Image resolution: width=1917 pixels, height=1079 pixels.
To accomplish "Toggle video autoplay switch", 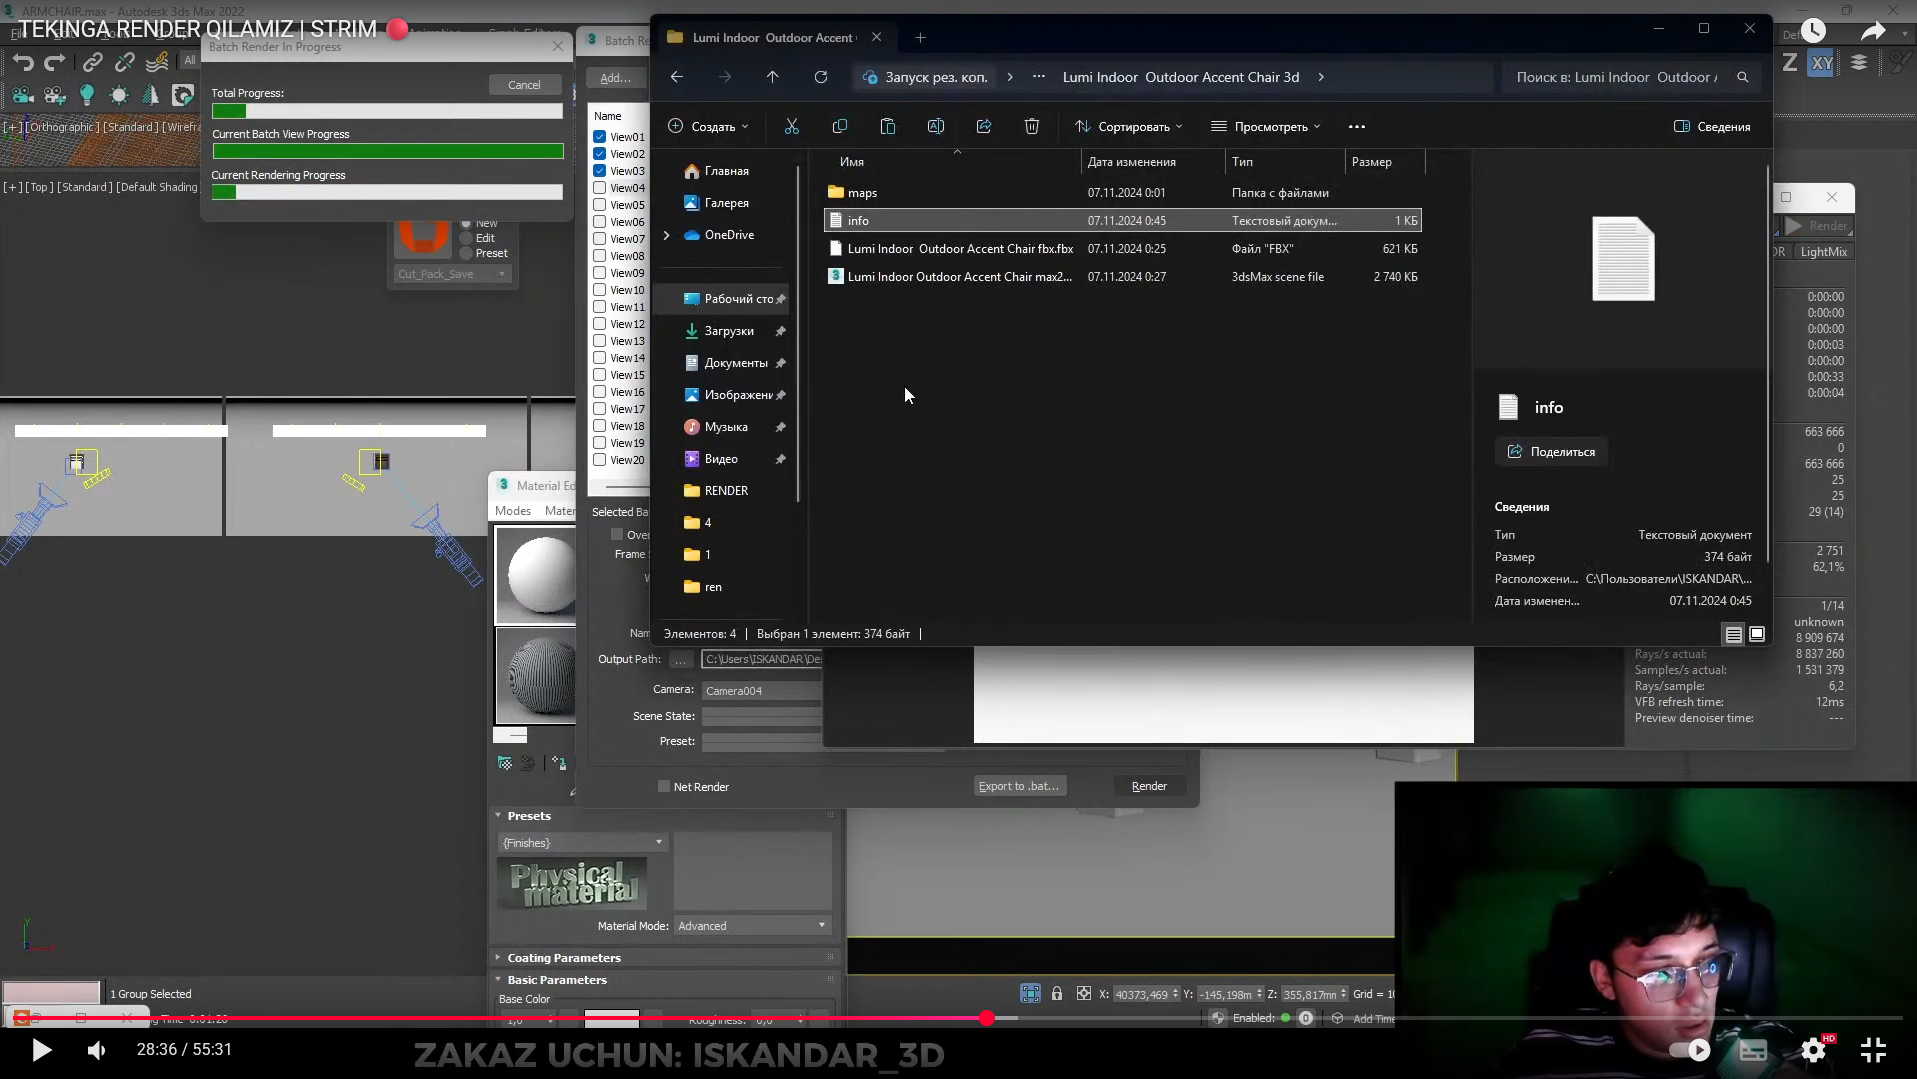I will point(1691,1049).
